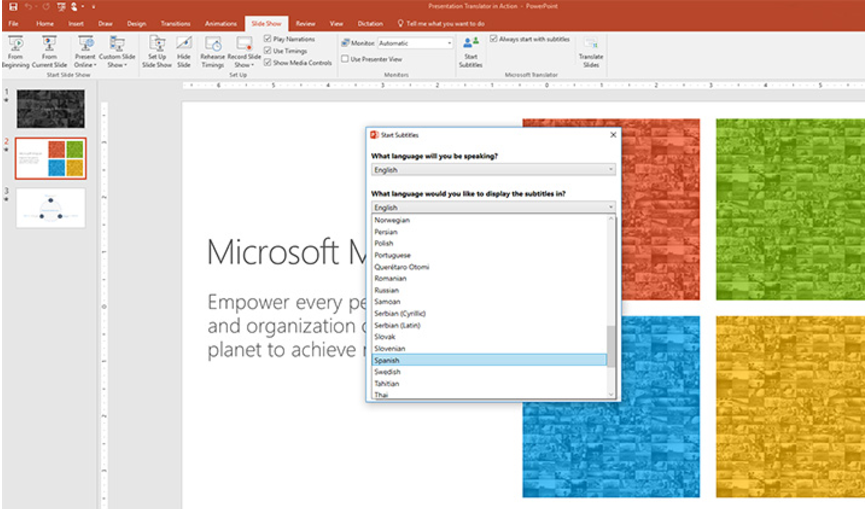Viewport: 865px width, 509px height.
Task: Open Rehearse Timings
Action: point(212,52)
